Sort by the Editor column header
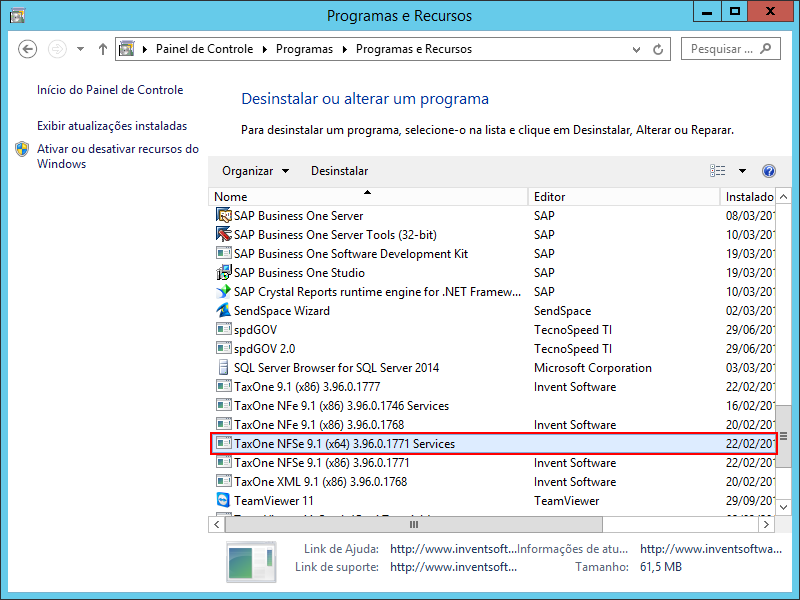 [x=623, y=196]
